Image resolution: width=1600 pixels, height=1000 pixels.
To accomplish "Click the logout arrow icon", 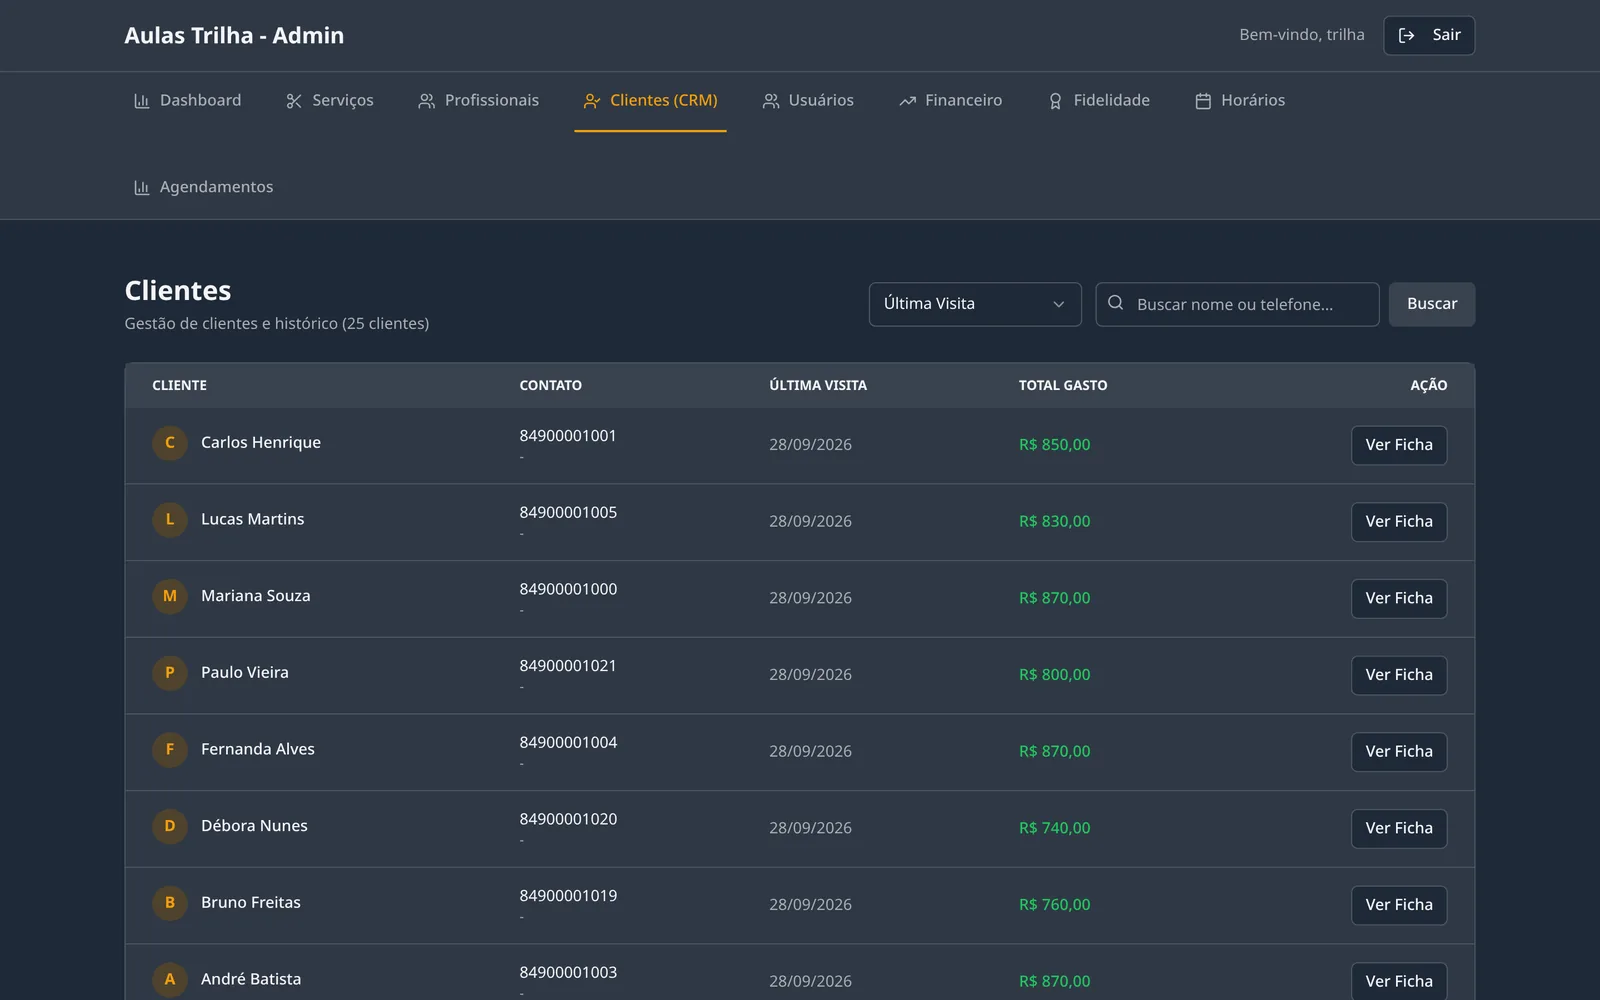I will point(1406,35).
